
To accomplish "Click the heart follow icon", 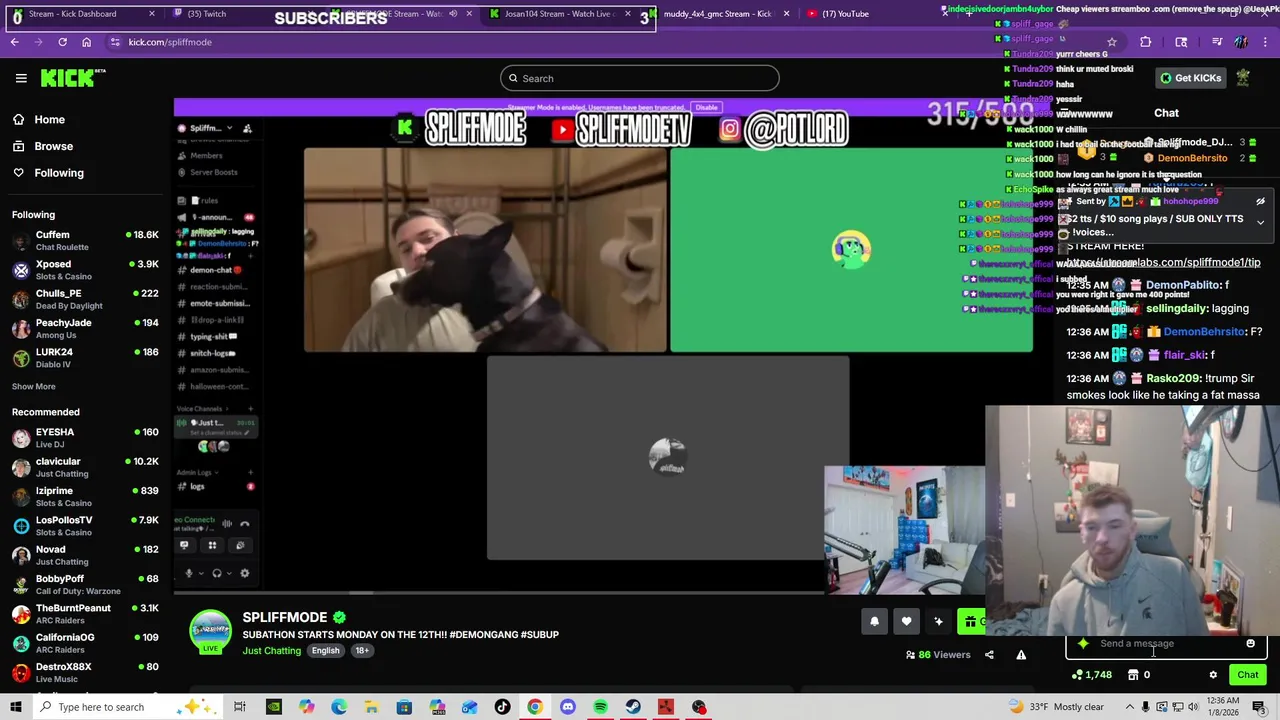I will pos(906,622).
